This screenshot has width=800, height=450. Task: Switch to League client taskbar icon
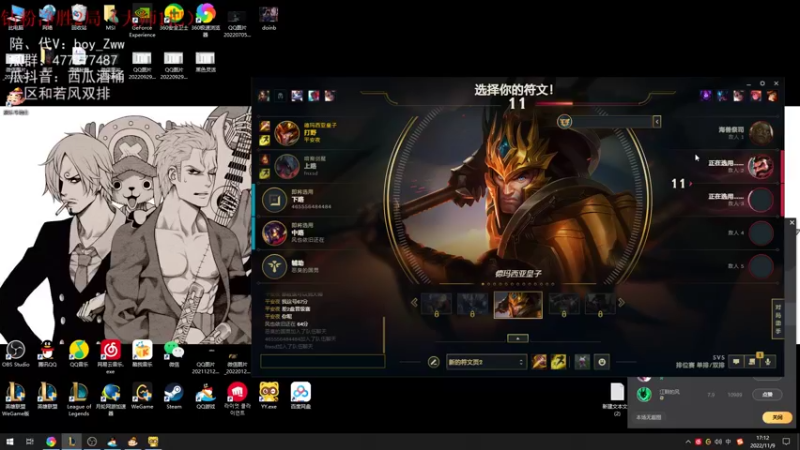click(72, 441)
